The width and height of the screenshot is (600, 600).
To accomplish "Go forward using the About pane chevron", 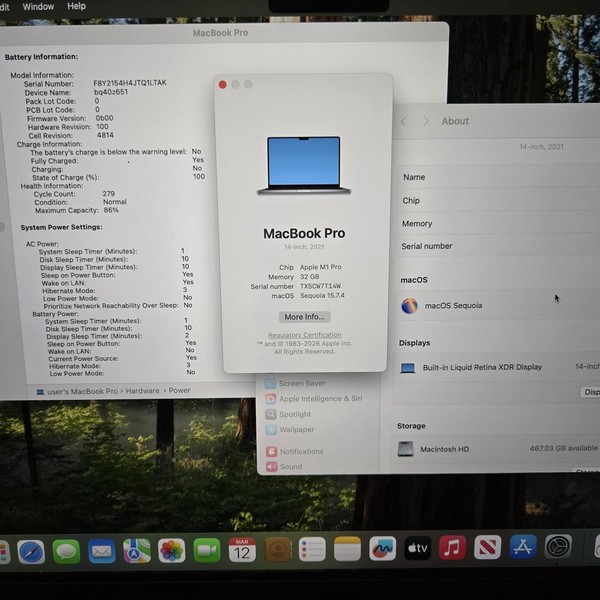I will click(426, 121).
